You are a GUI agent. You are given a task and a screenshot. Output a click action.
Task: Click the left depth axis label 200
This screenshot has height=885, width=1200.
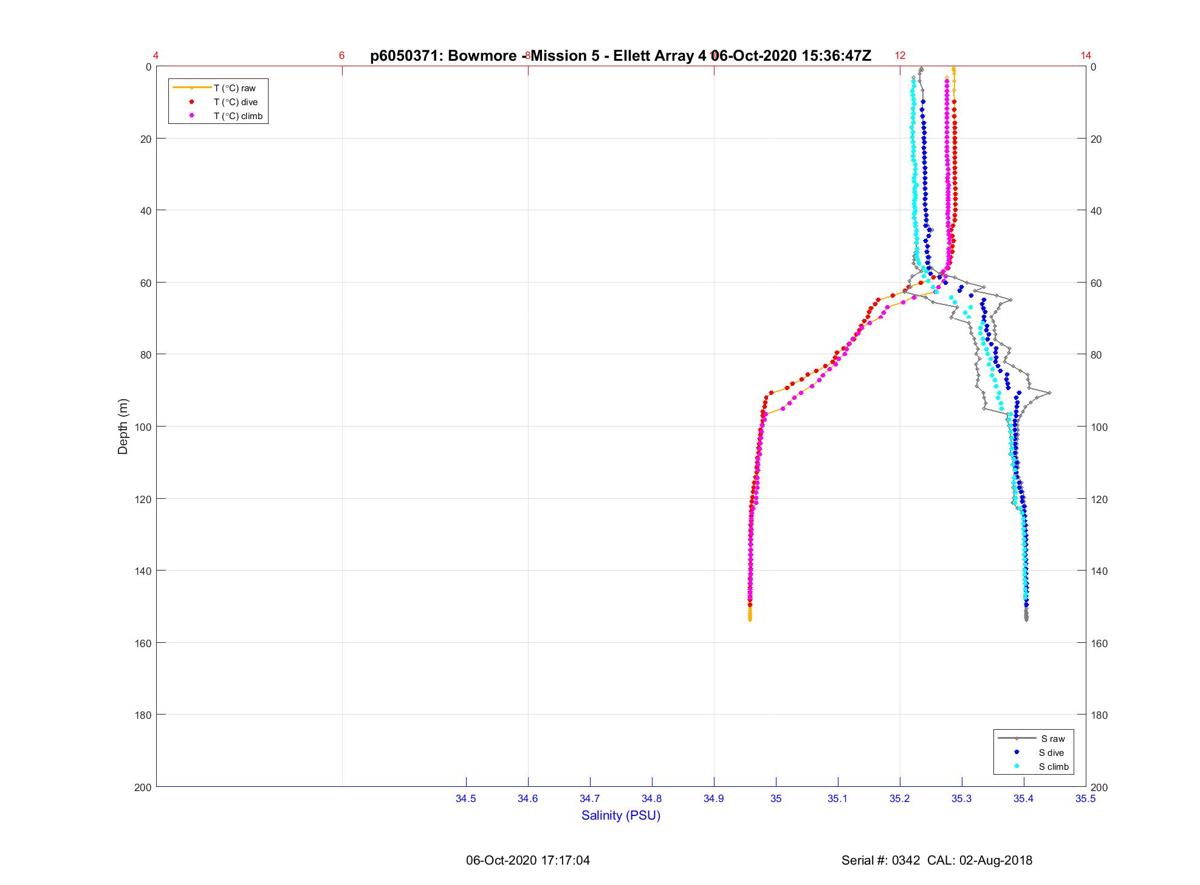point(141,787)
